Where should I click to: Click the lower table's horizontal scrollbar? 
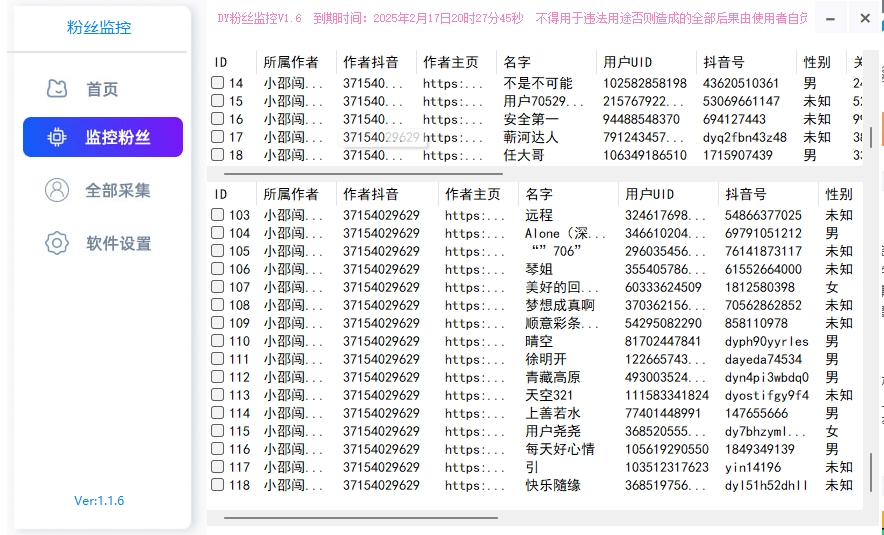coord(361,518)
